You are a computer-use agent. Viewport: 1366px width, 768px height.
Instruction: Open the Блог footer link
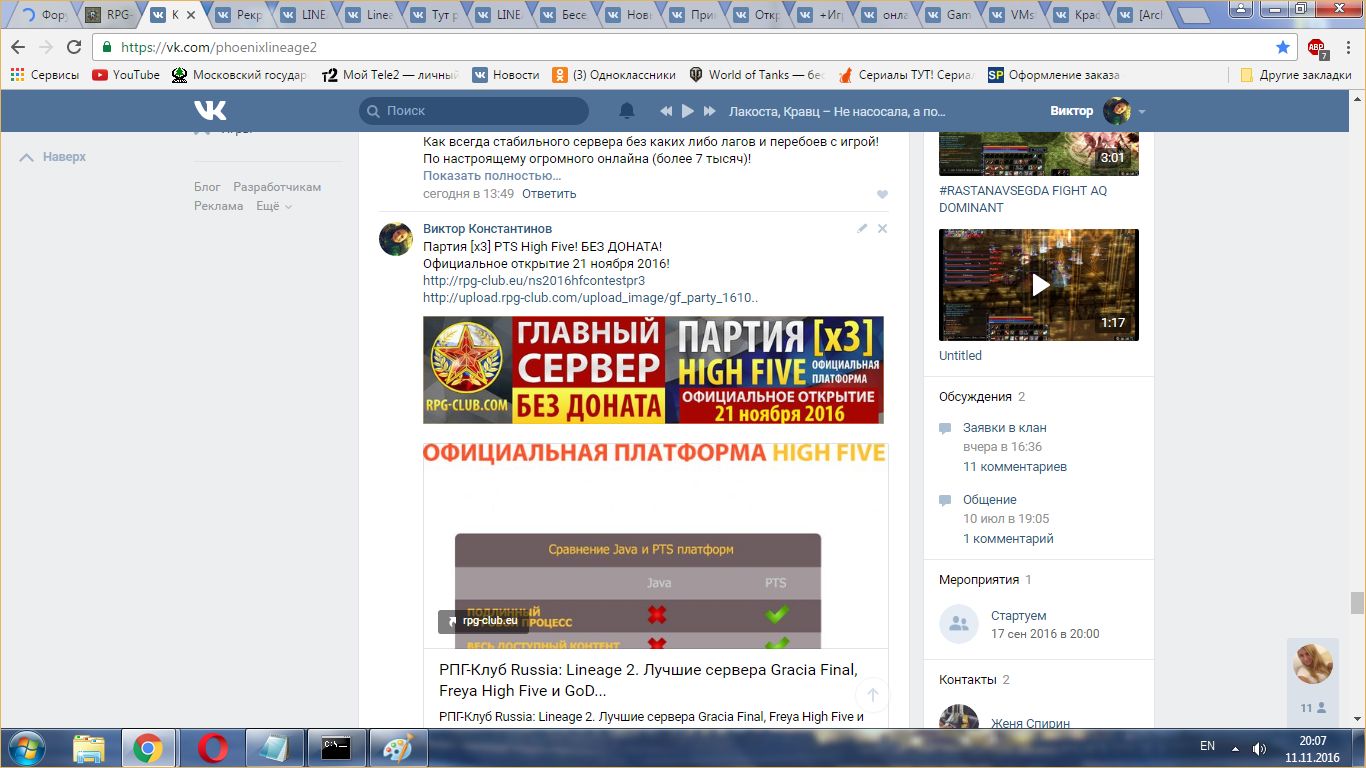207,187
